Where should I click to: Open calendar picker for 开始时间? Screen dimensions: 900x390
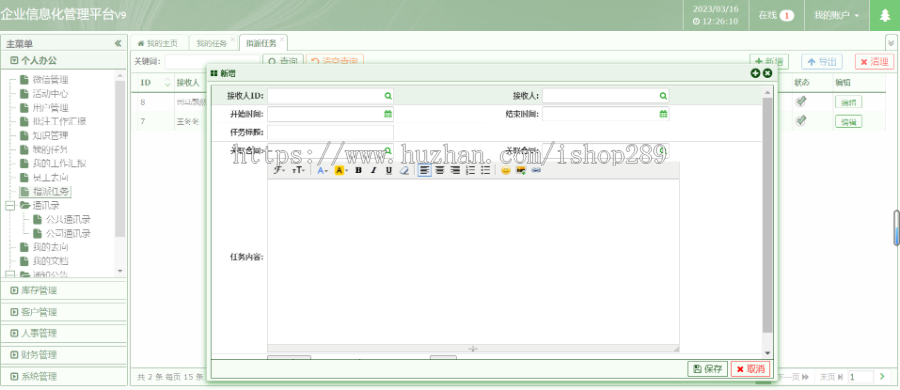[388, 114]
